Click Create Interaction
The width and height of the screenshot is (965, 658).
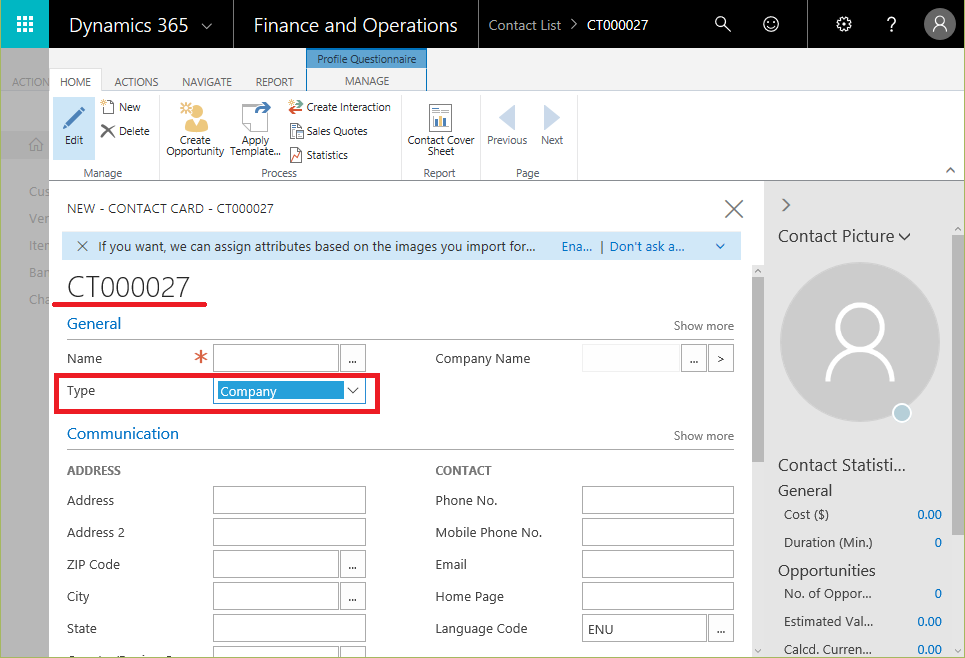(339, 107)
